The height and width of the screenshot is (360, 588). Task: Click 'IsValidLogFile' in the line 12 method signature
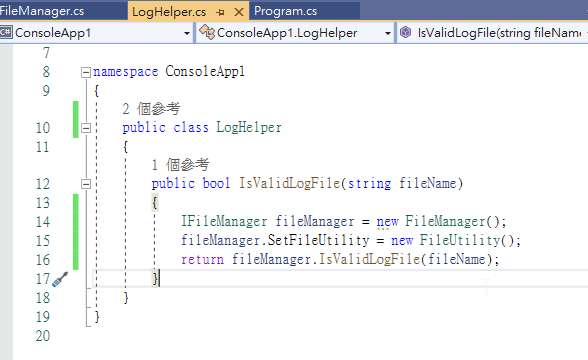(290, 183)
